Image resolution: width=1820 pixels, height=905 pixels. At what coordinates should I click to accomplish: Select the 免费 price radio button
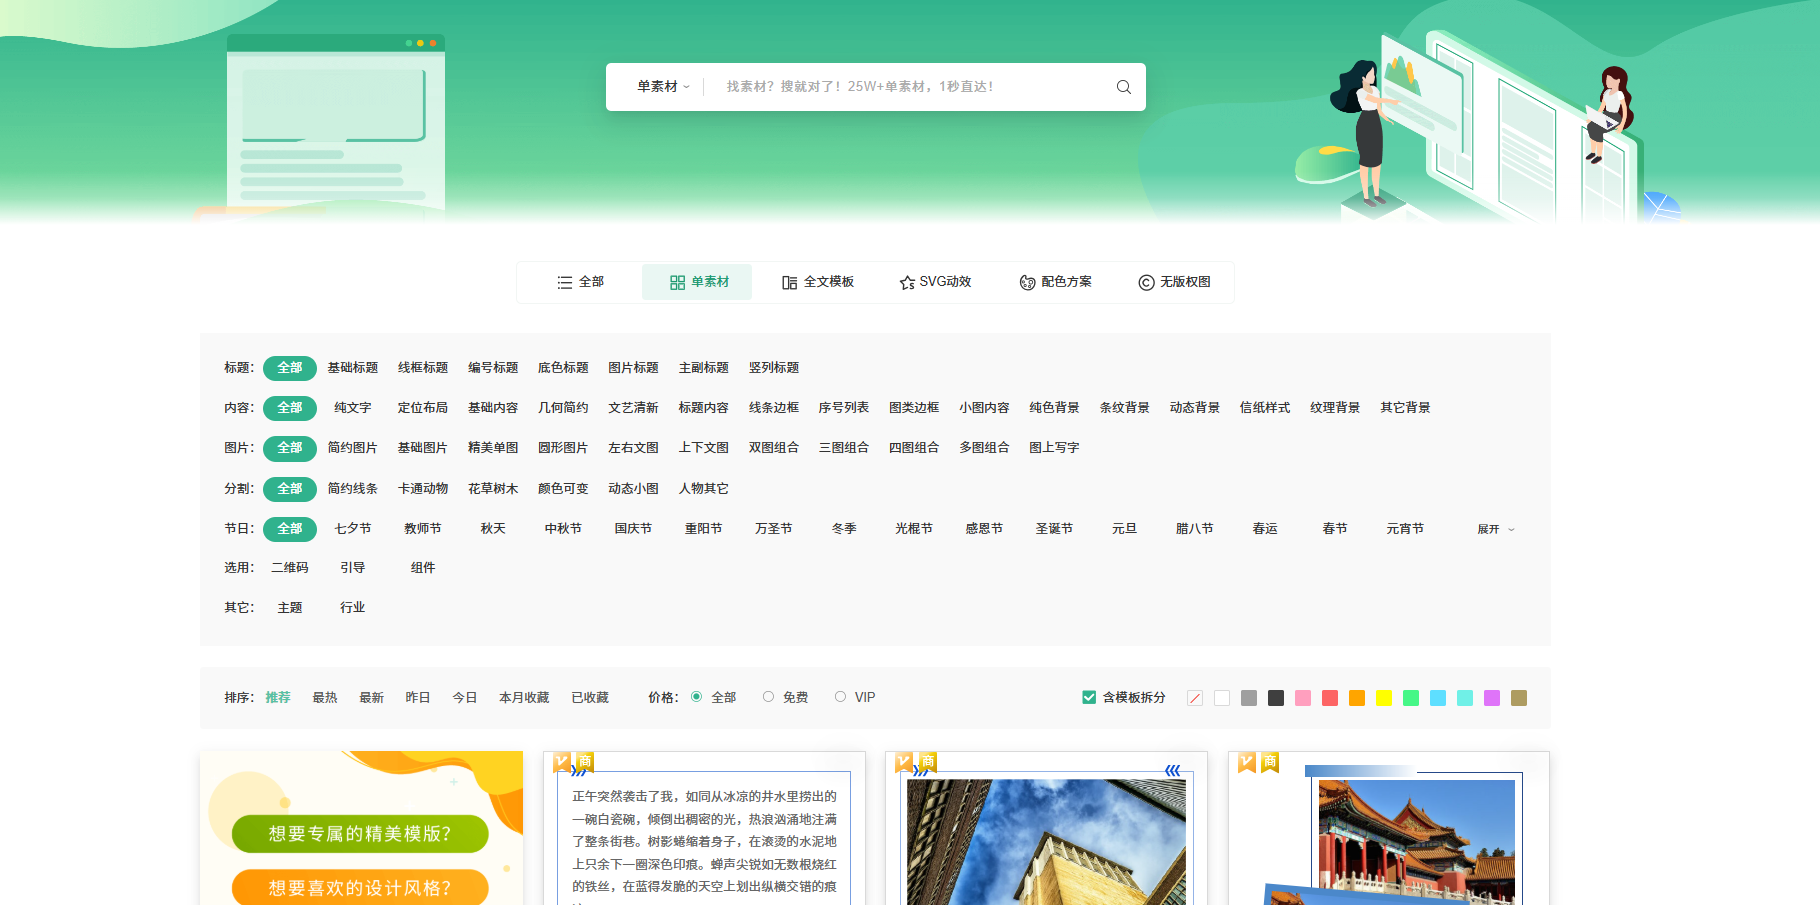pyautogui.click(x=768, y=697)
